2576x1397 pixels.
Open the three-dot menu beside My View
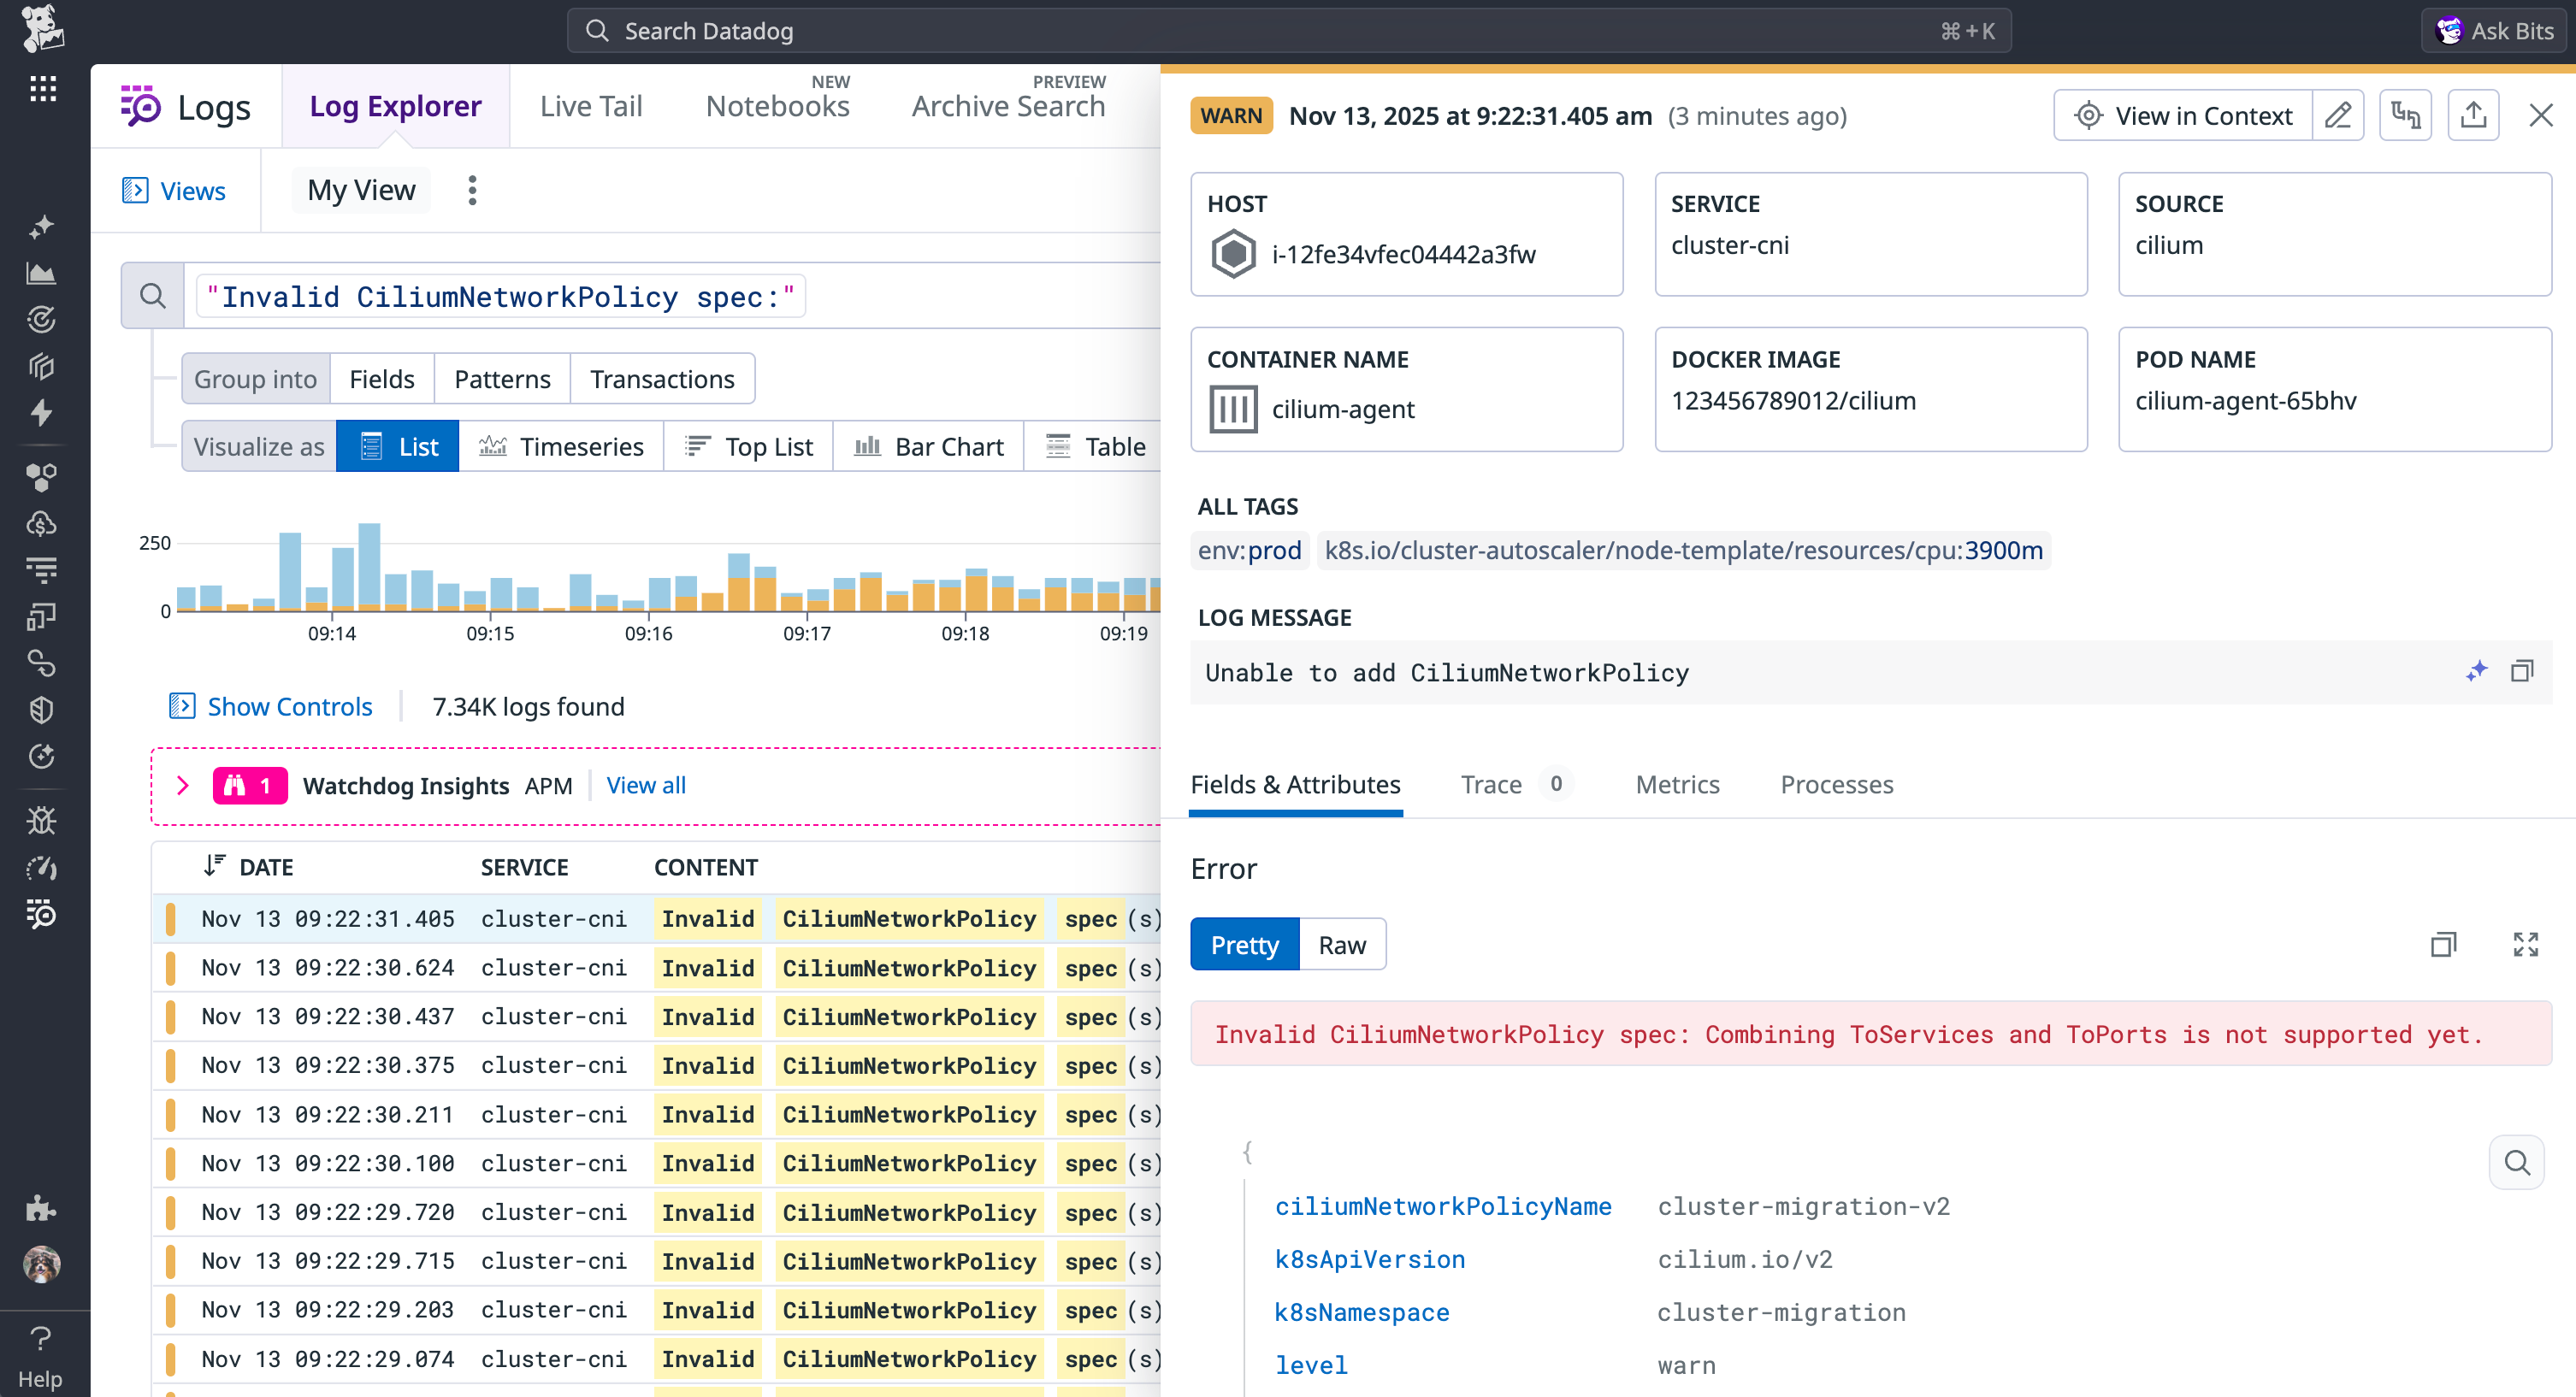point(471,189)
